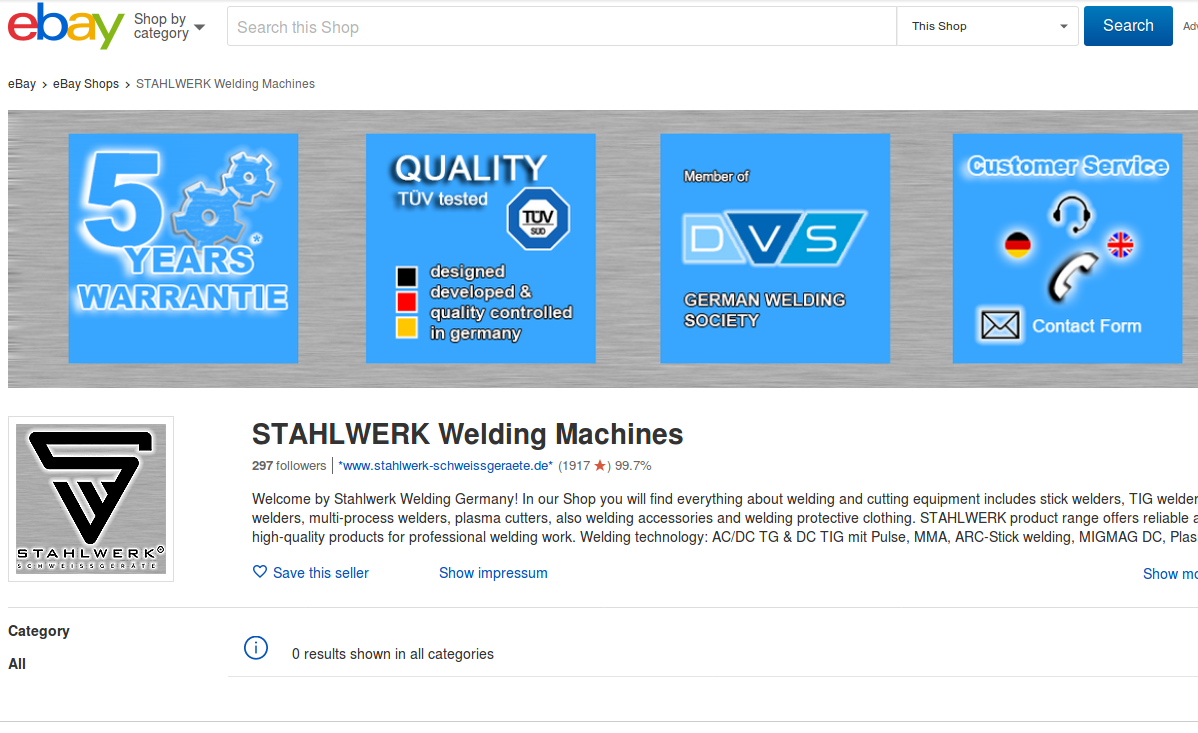Viewport: 1198px width, 733px height.
Task: Go to eBay breadcrumb link
Action: click(x=22, y=84)
